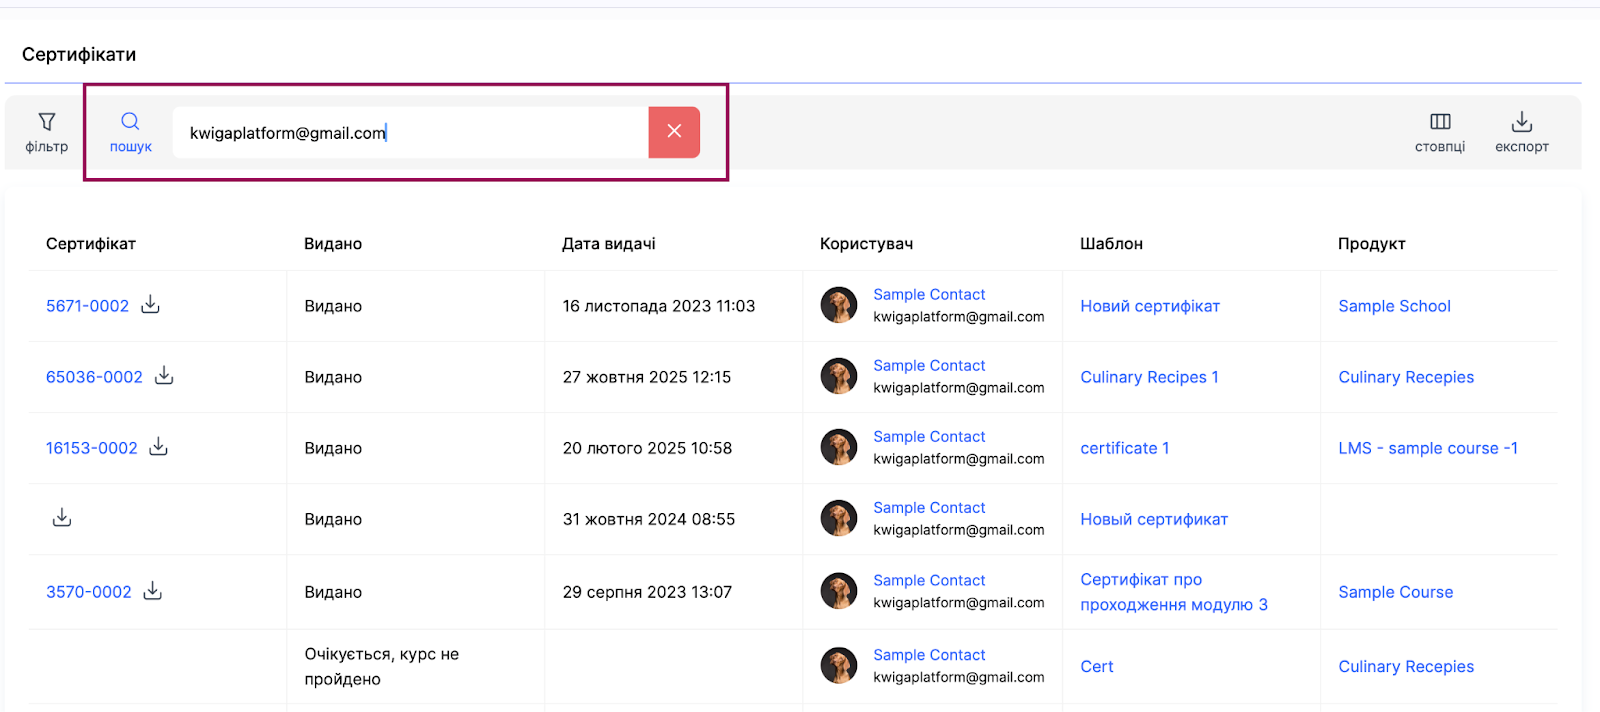Download certificate 3570-0002
The height and width of the screenshot is (712, 1600).
coord(153,591)
